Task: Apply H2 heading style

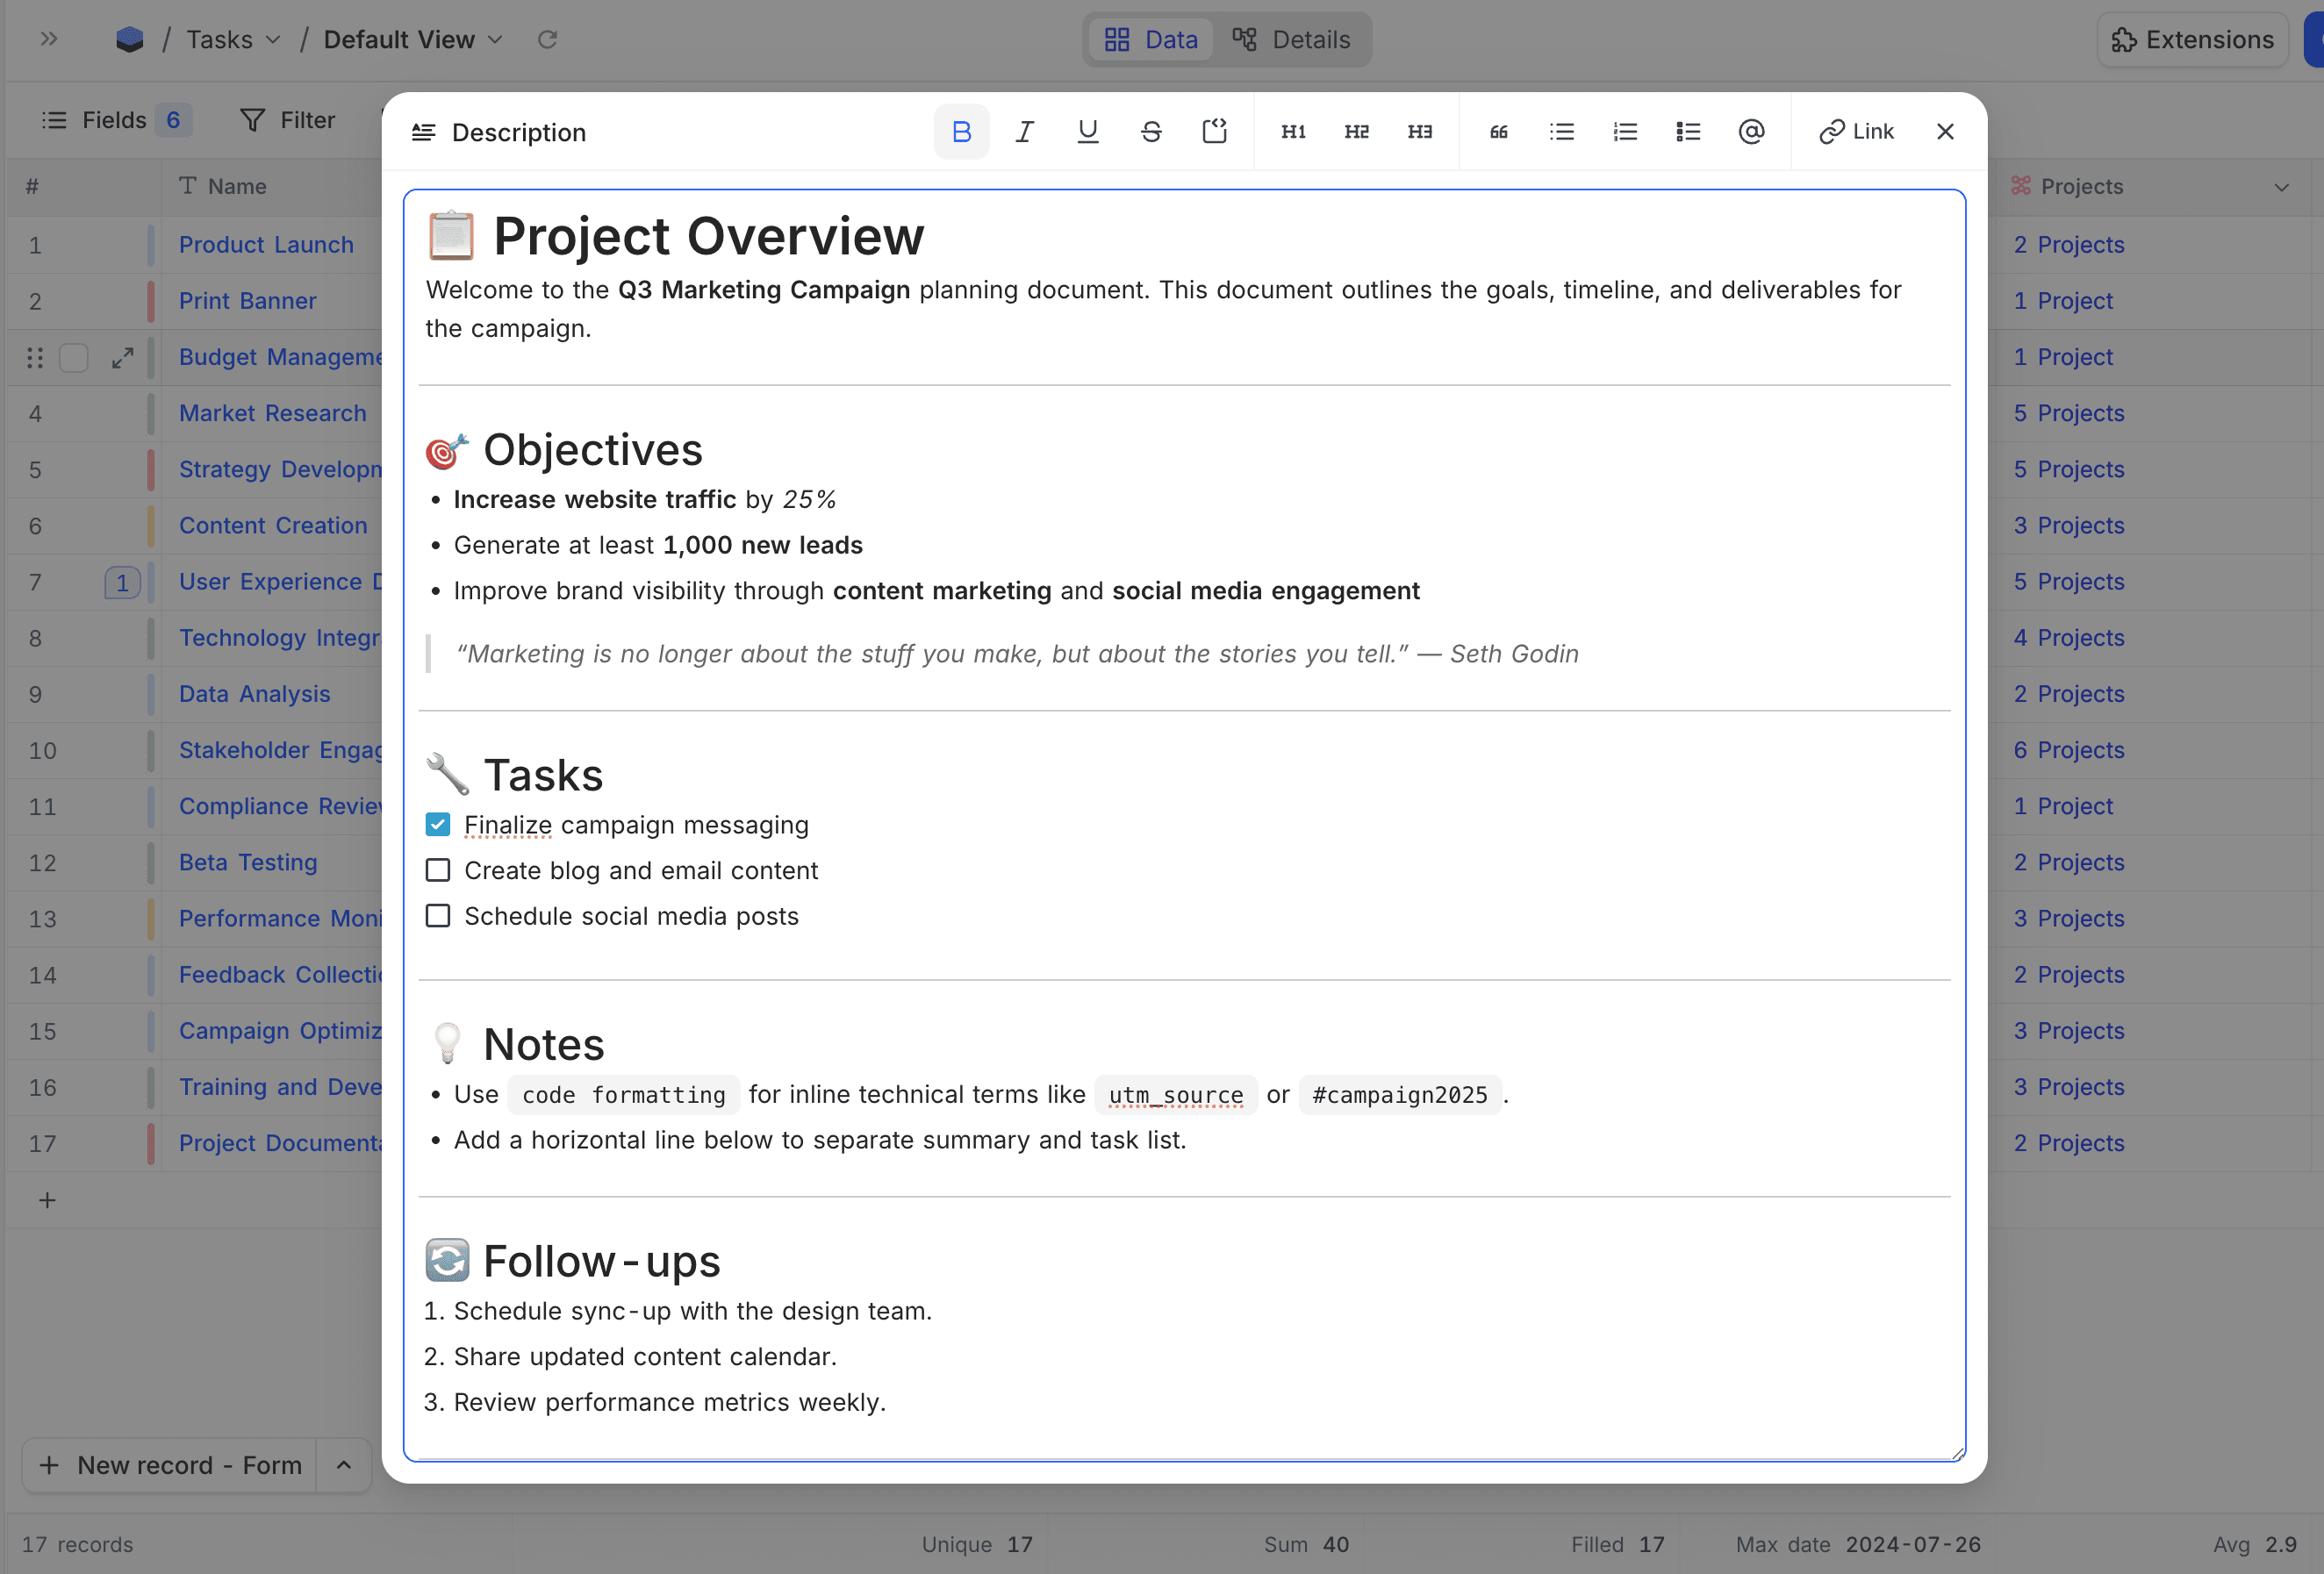Action: 1356,132
